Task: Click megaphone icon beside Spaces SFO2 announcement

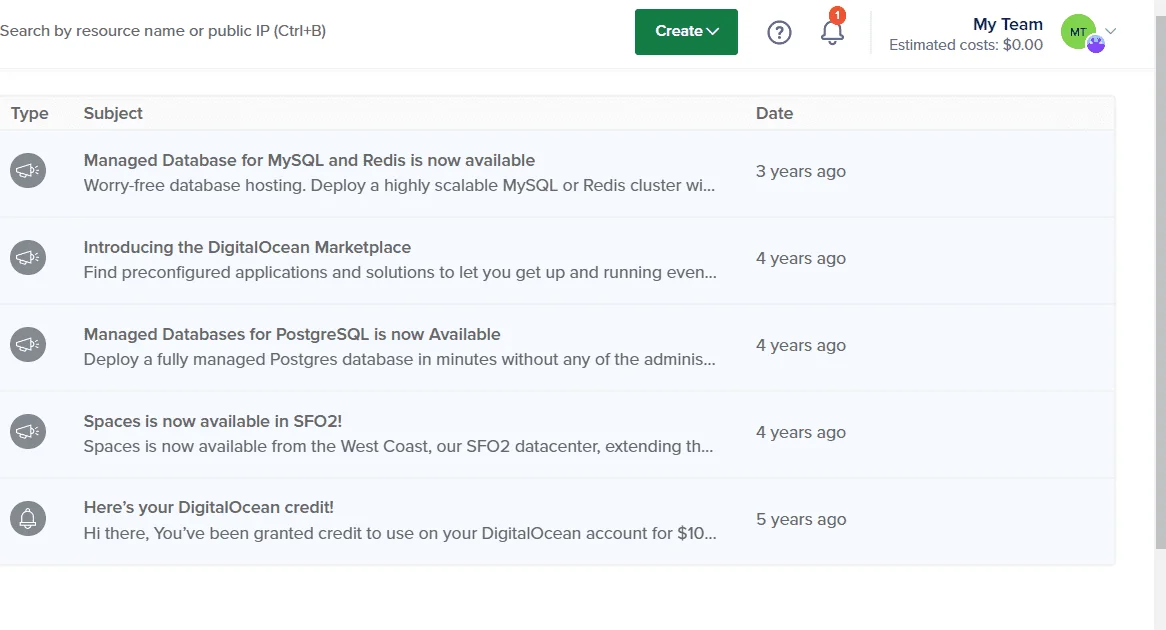Action: [28, 431]
